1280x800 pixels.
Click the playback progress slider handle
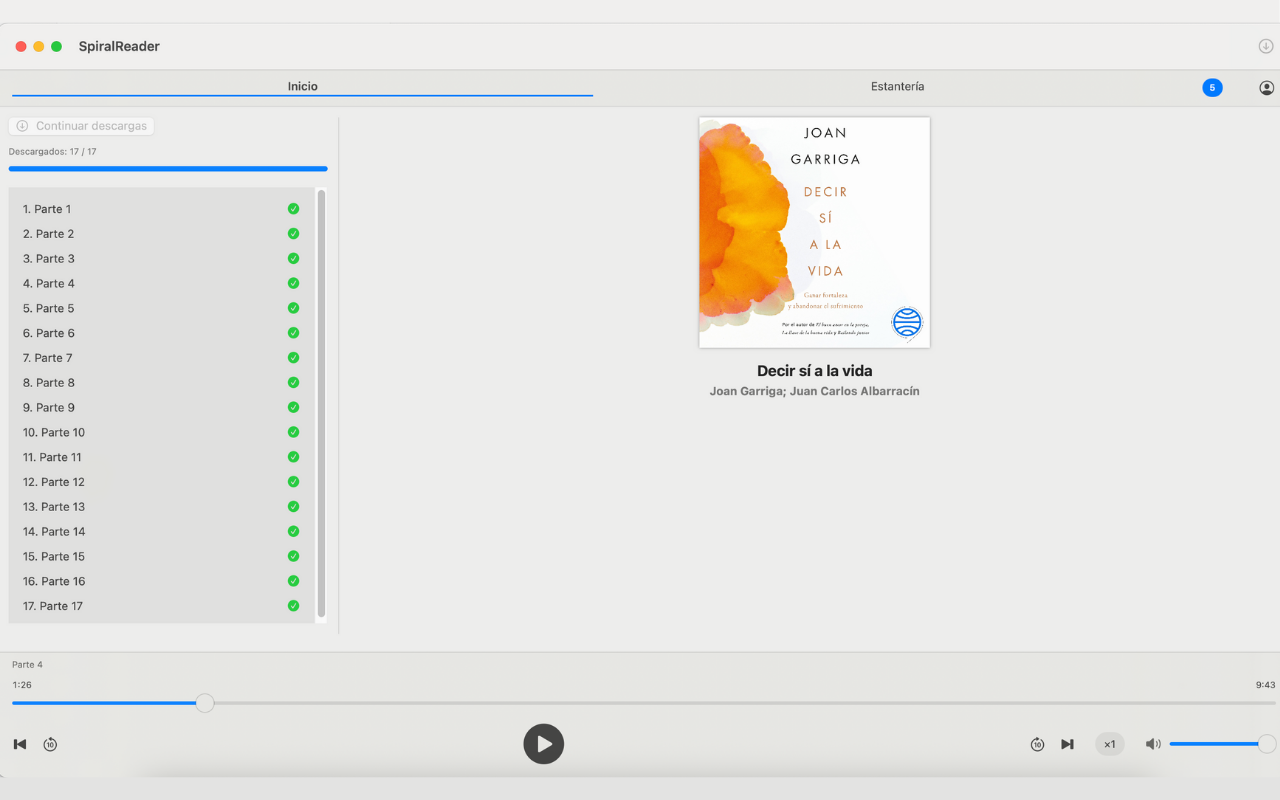click(205, 703)
